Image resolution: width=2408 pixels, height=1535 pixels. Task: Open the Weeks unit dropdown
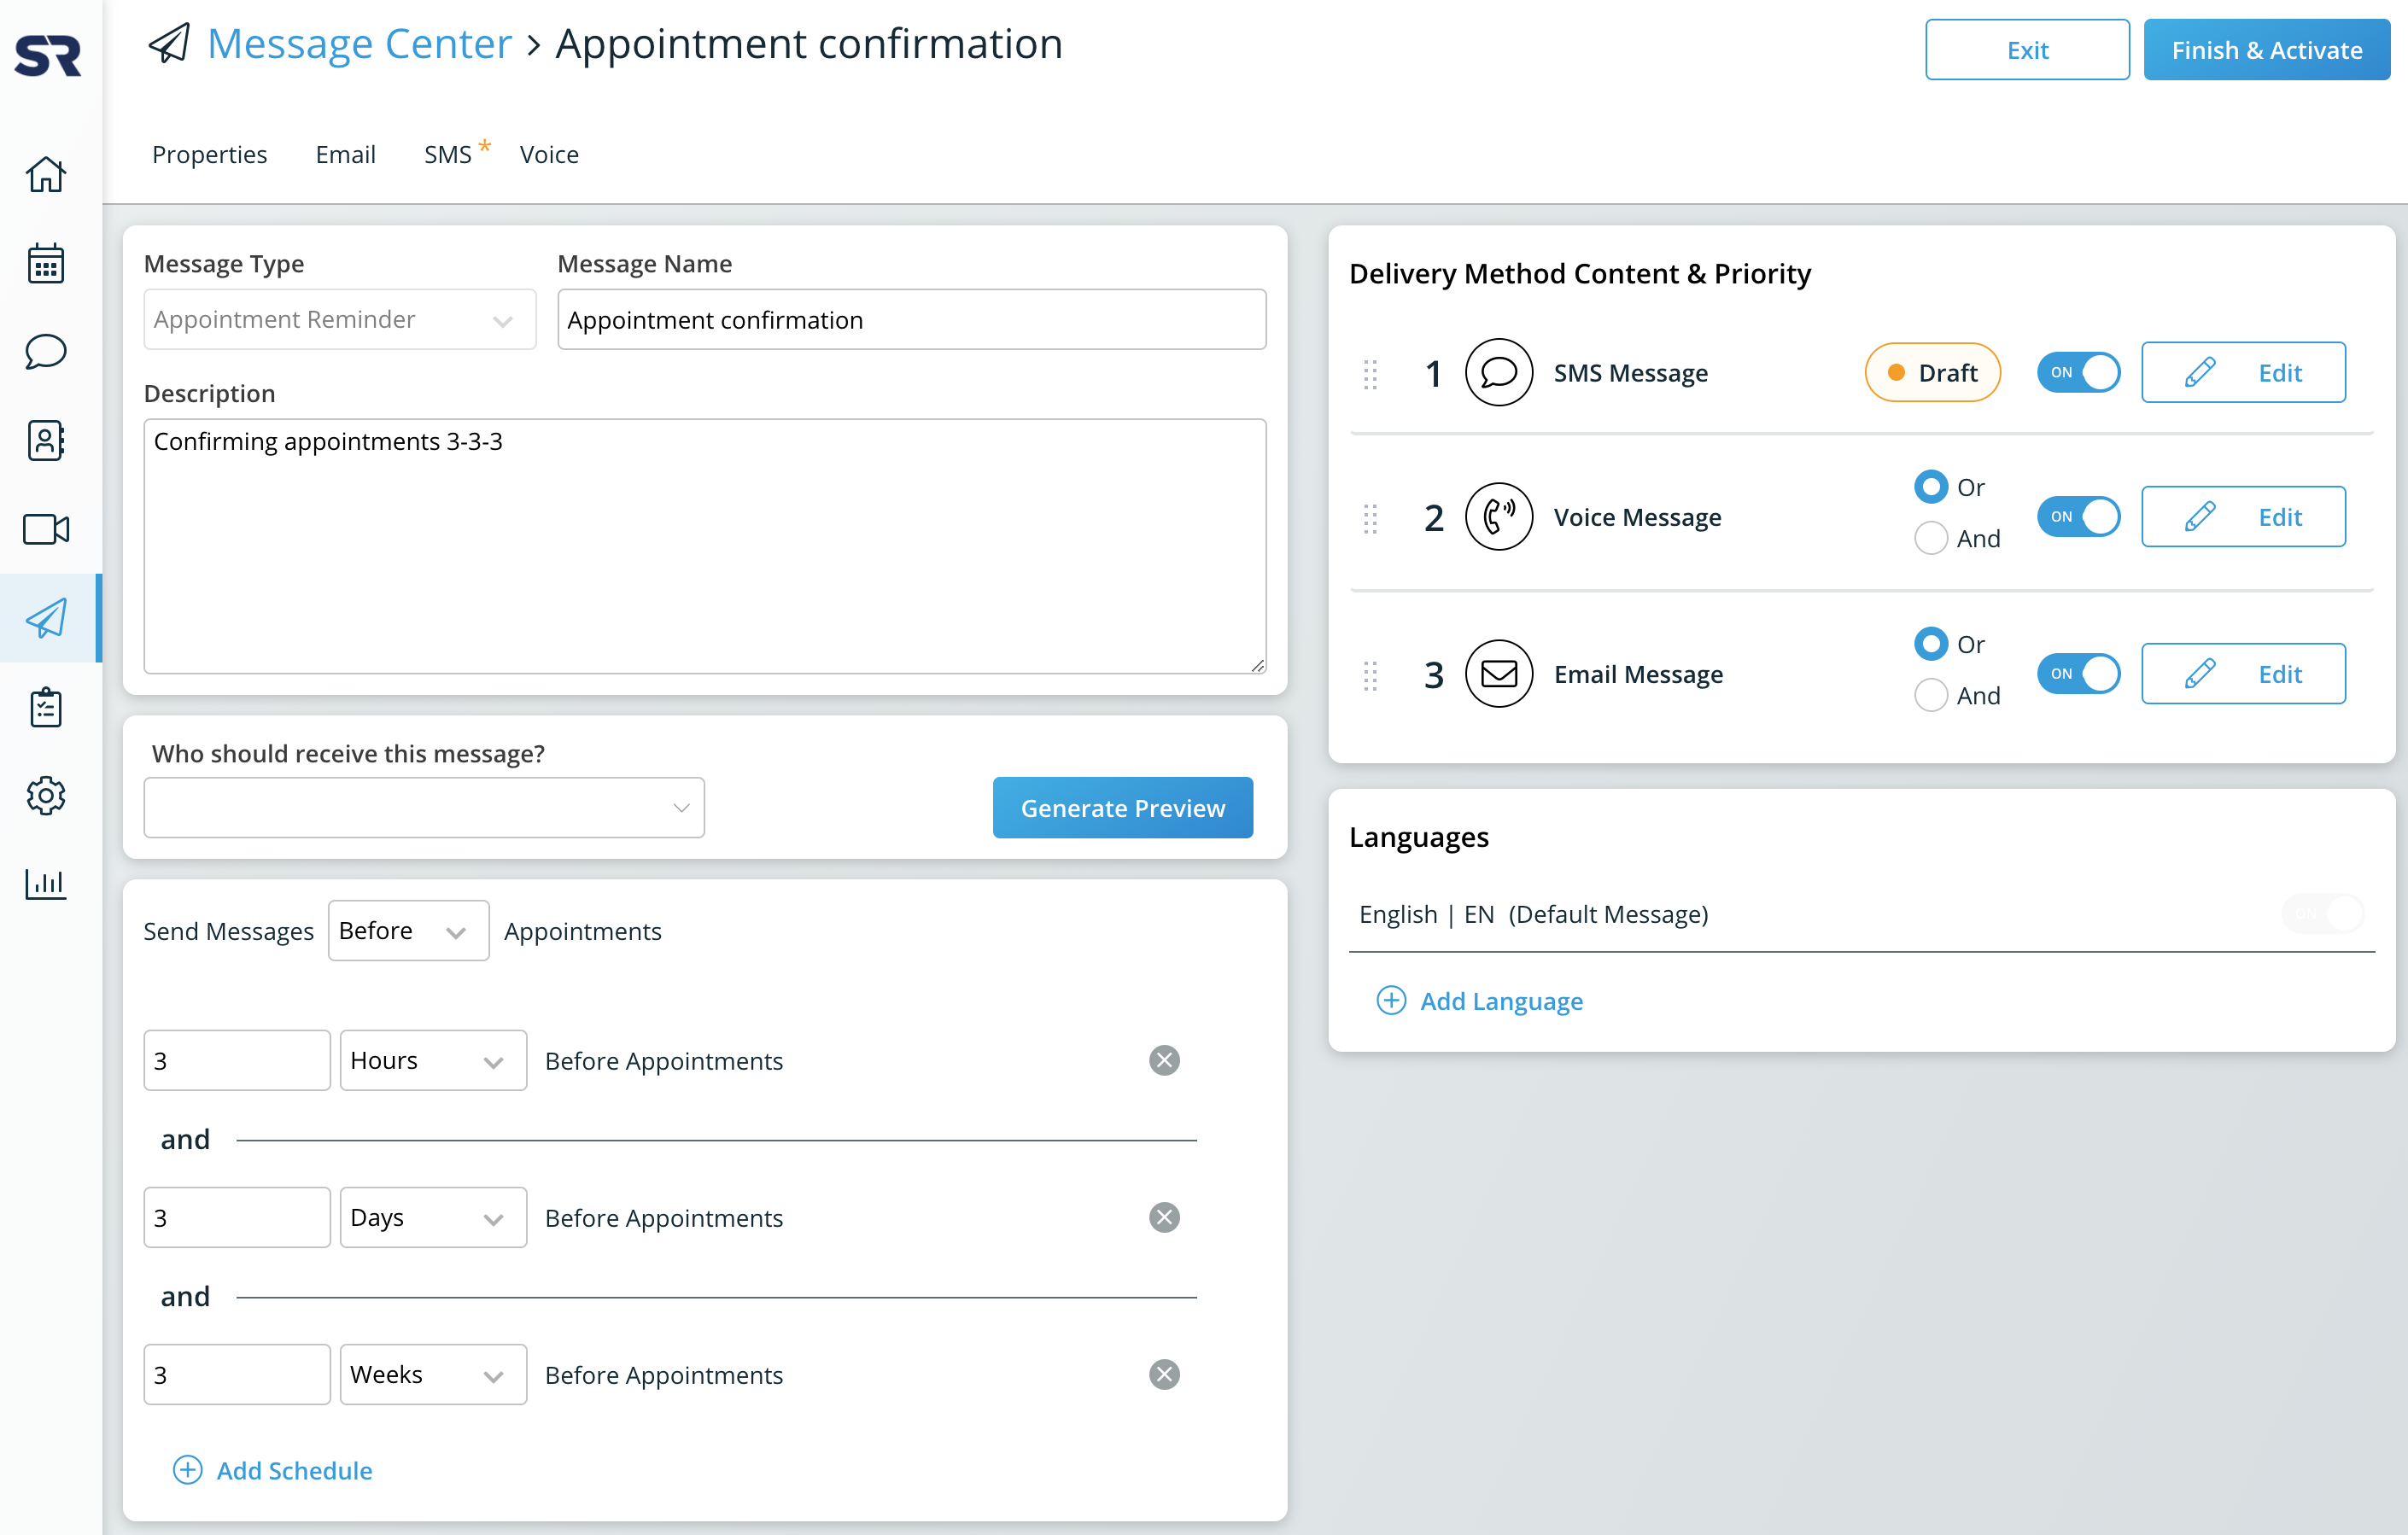pyautogui.click(x=433, y=1374)
